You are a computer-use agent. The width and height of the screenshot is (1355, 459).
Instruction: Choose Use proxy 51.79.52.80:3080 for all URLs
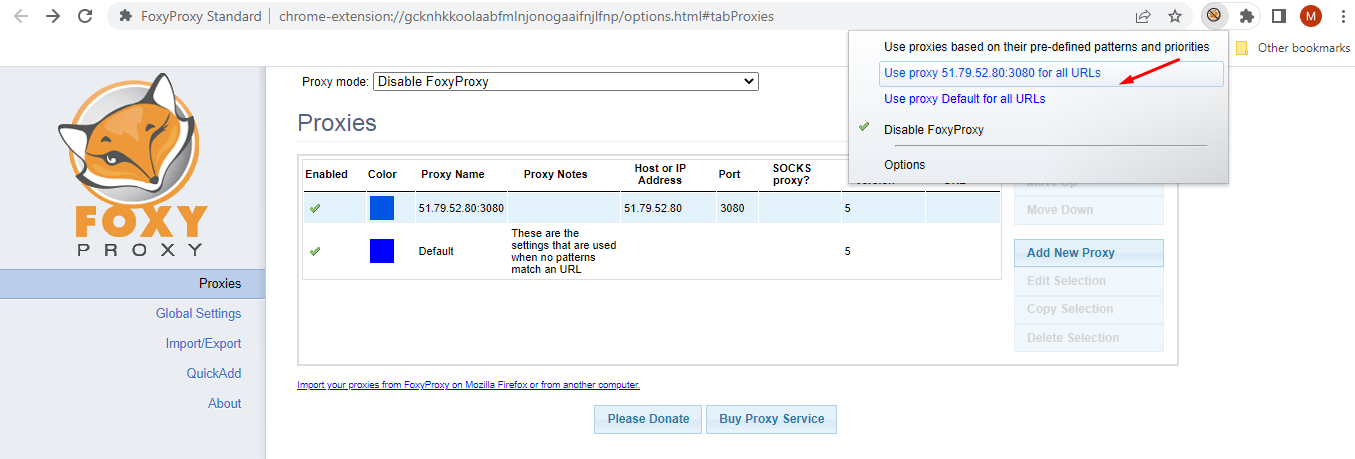[x=992, y=73]
